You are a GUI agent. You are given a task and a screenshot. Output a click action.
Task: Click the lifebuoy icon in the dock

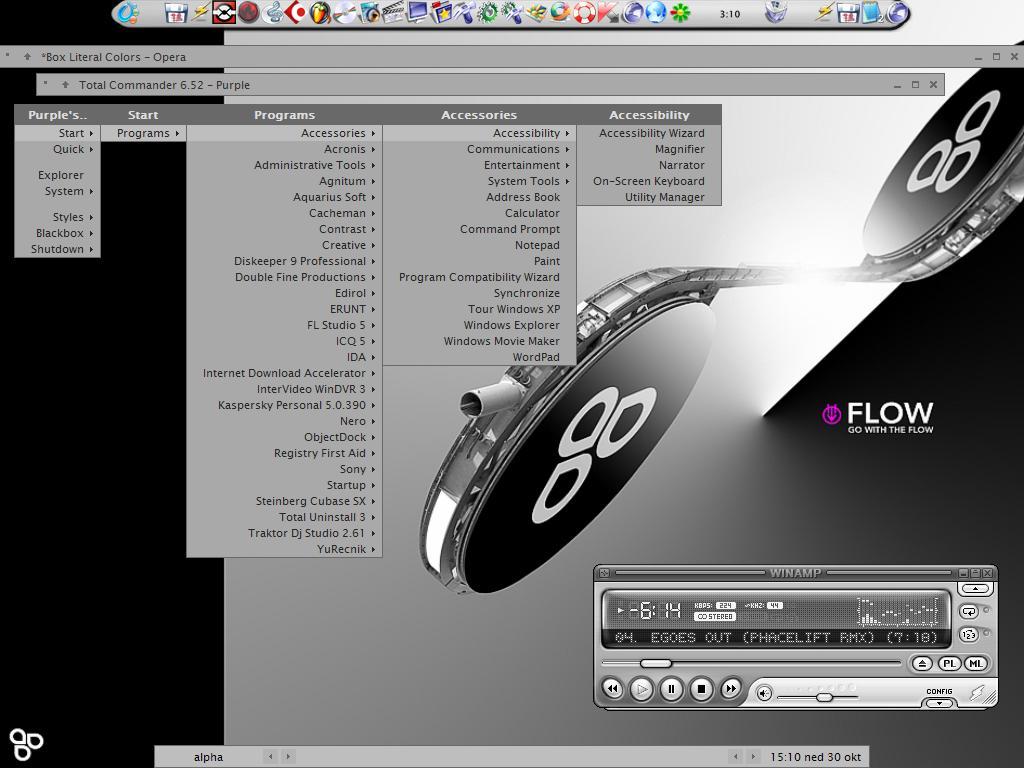click(584, 13)
